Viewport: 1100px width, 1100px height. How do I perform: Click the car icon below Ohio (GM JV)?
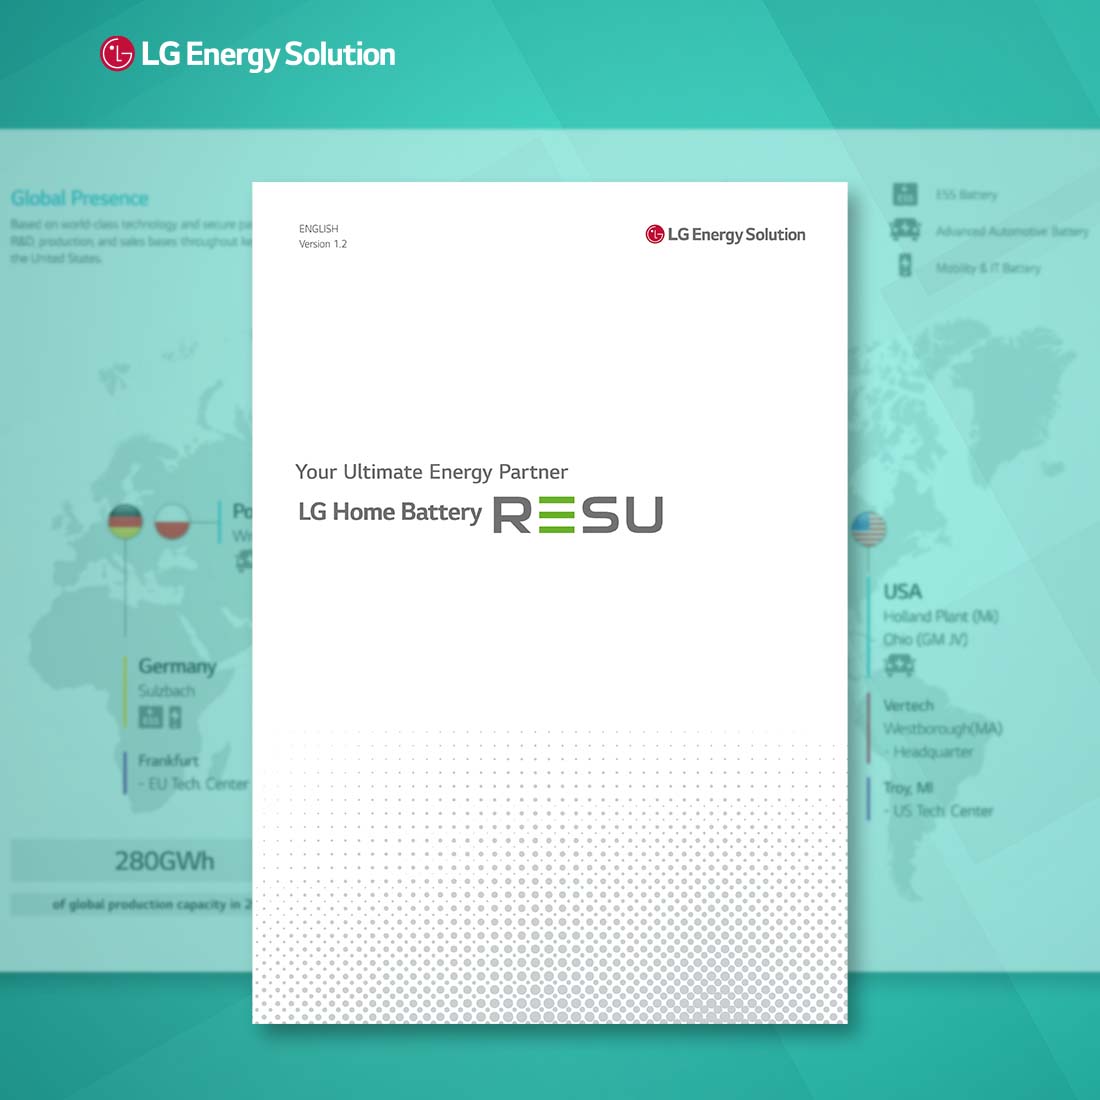pos(900,665)
